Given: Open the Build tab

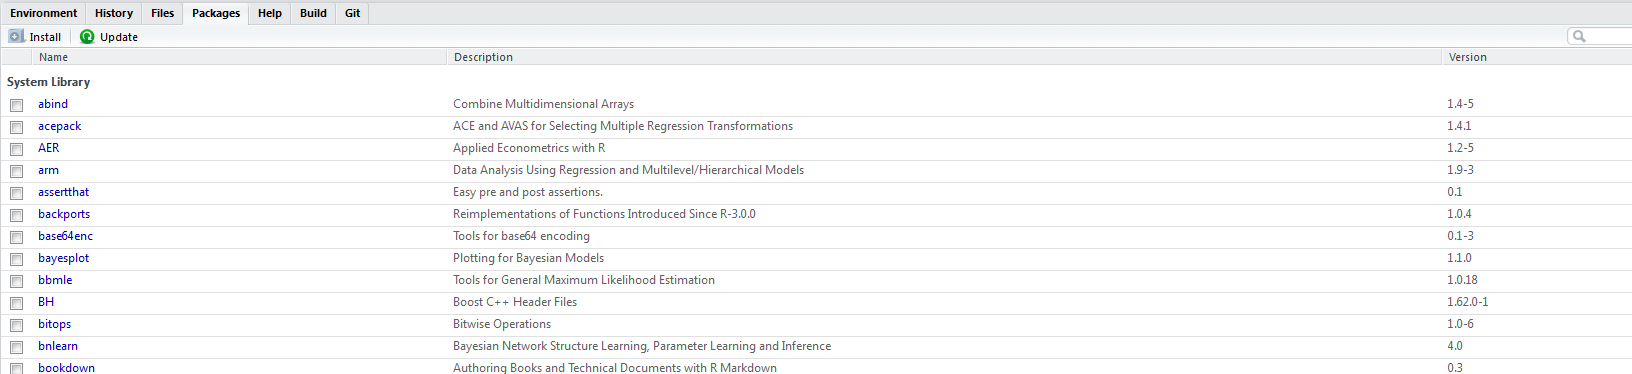Looking at the screenshot, I should pyautogui.click(x=313, y=13).
